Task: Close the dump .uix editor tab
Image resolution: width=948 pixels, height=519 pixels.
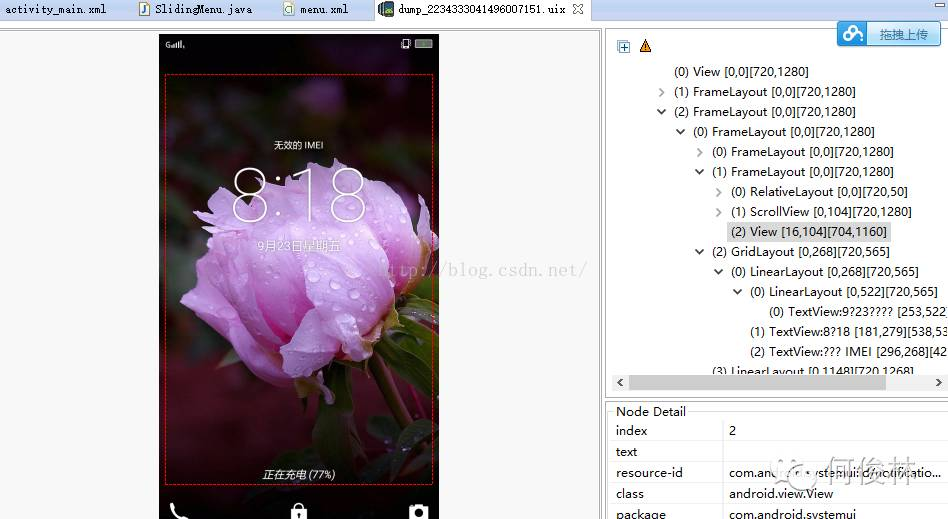Action: click(x=578, y=9)
